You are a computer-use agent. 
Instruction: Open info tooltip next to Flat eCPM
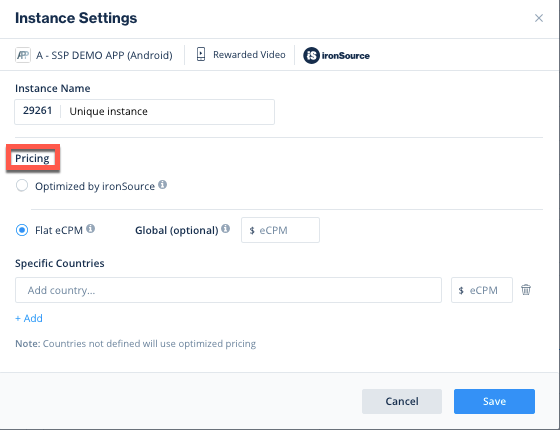(91, 228)
